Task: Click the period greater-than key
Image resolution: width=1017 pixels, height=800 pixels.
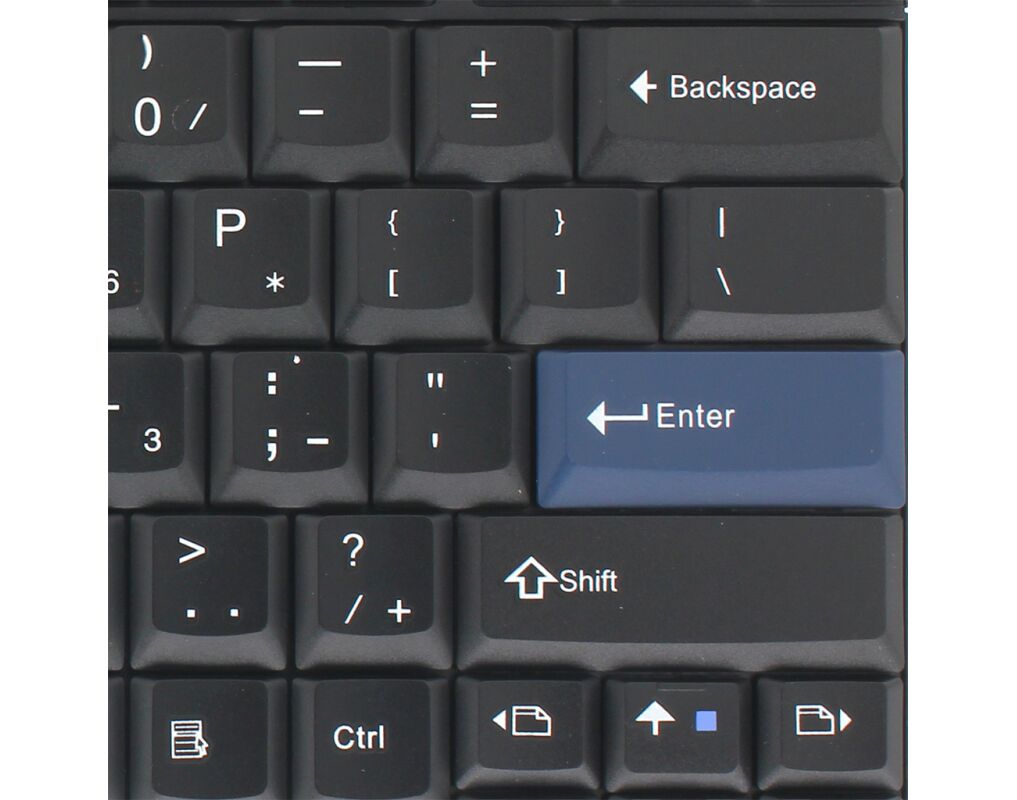Action: (209, 592)
